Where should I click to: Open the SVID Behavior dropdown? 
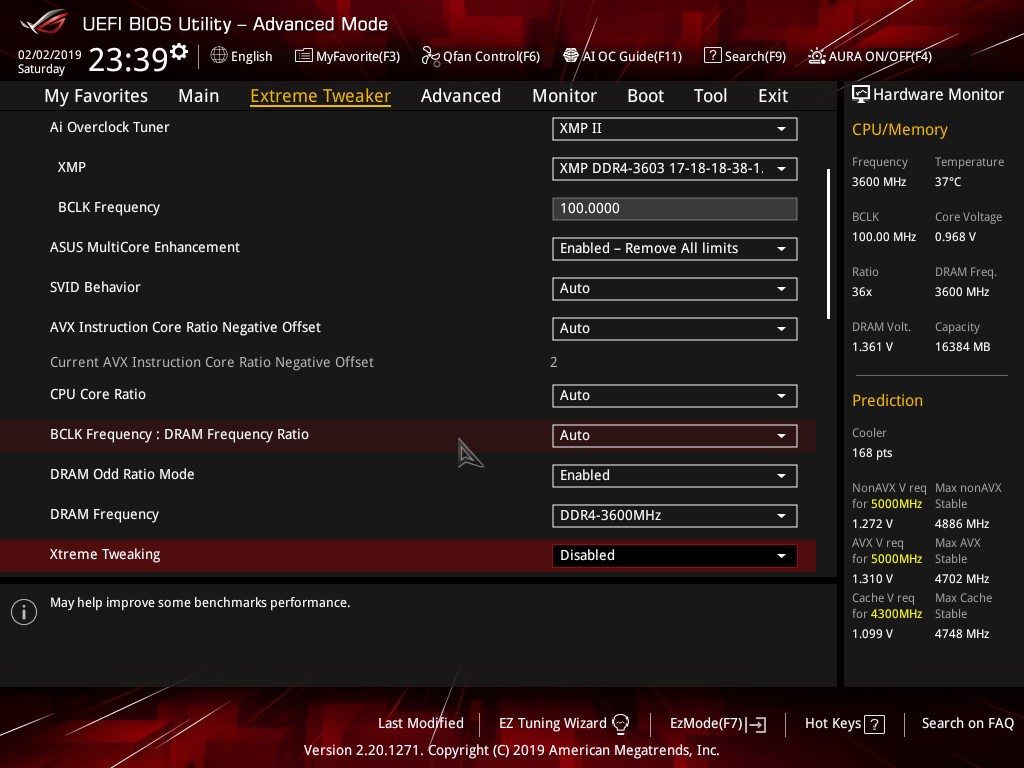[675, 289]
